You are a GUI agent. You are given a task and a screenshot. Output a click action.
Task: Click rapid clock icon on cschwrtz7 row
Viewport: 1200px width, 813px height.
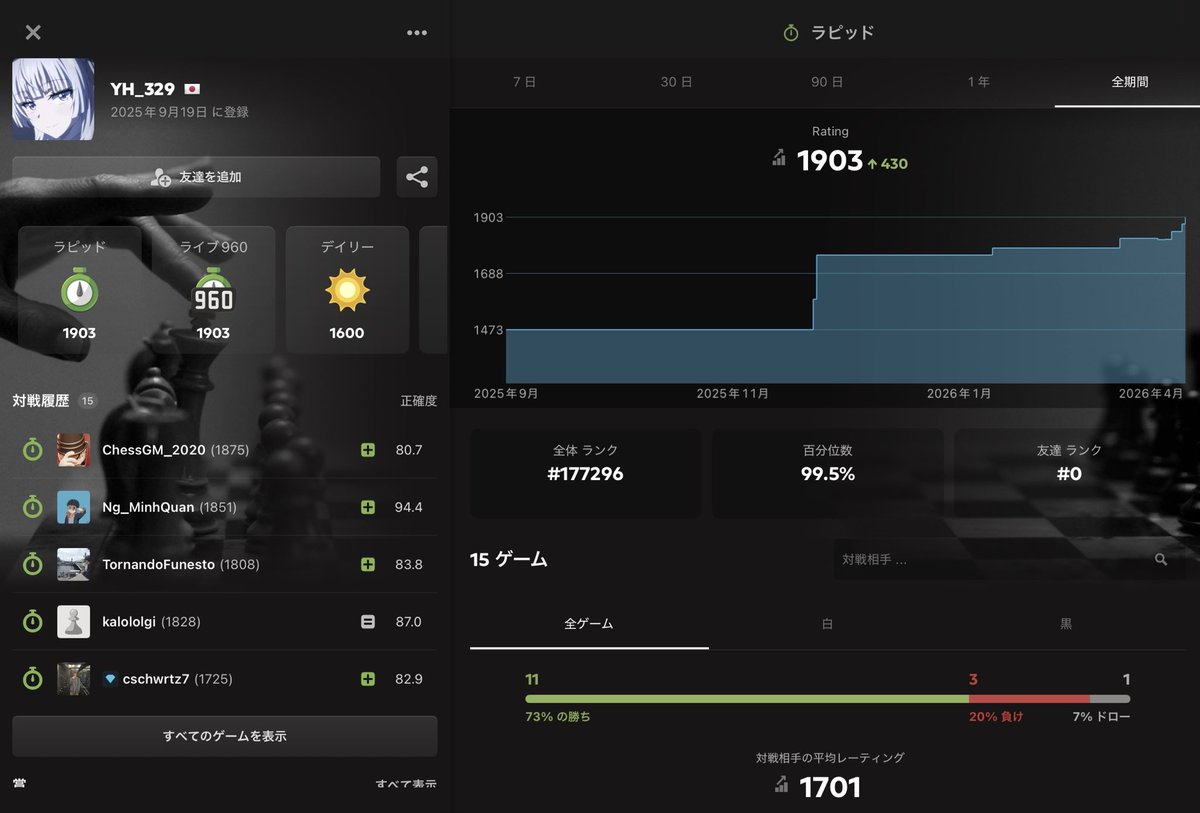click(33, 678)
